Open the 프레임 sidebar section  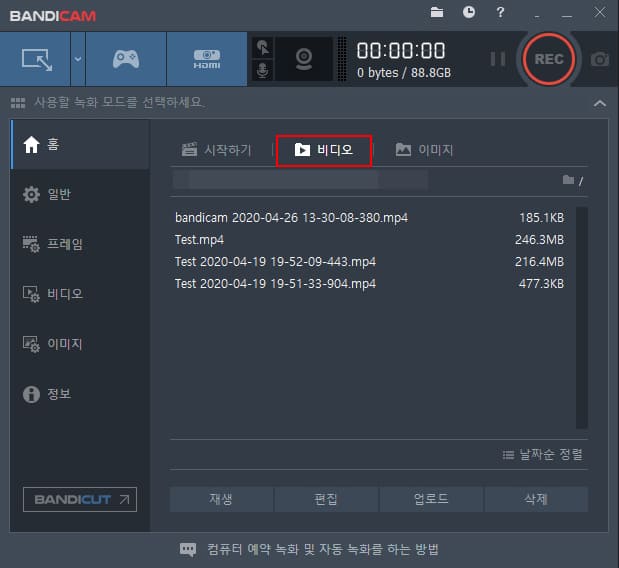pyautogui.click(x=80, y=244)
